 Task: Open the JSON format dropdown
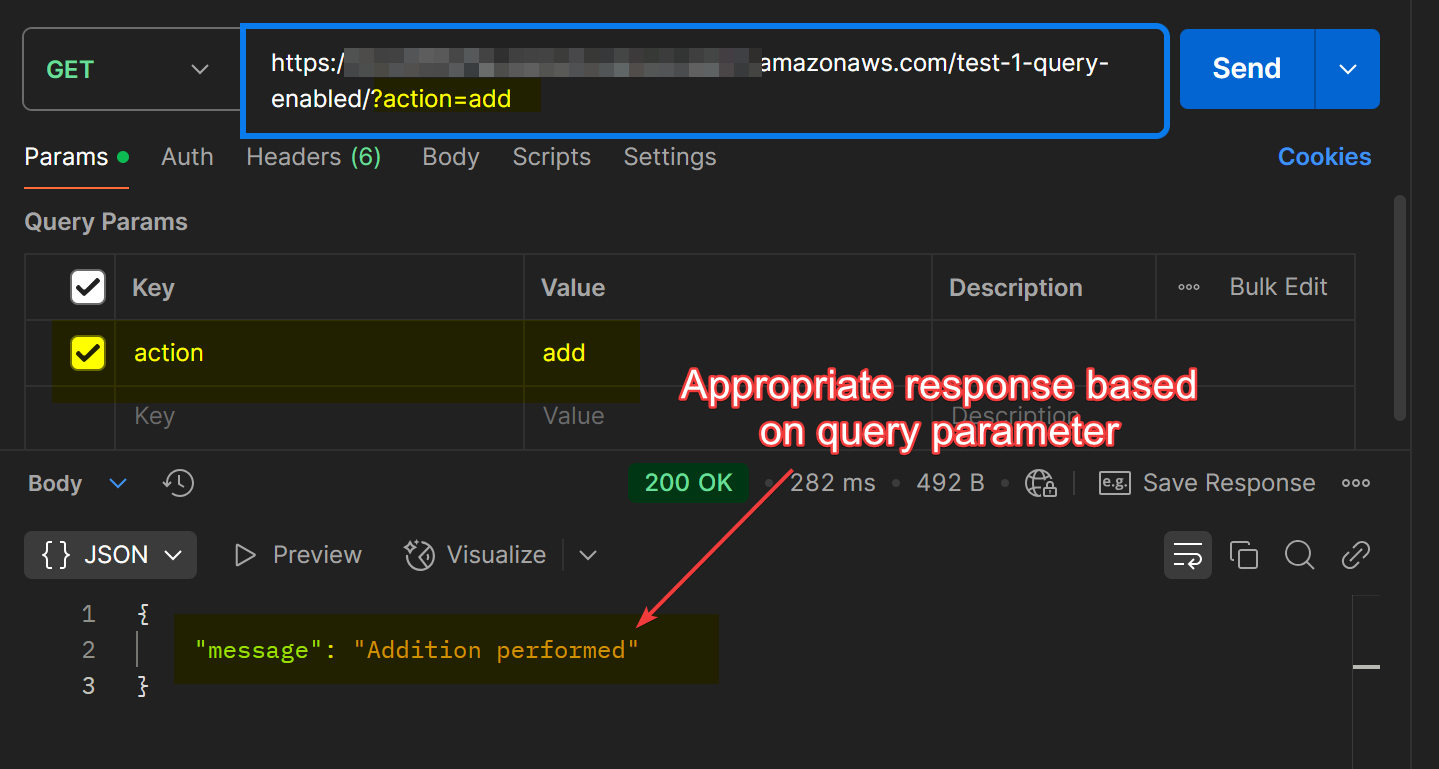coord(110,555)
